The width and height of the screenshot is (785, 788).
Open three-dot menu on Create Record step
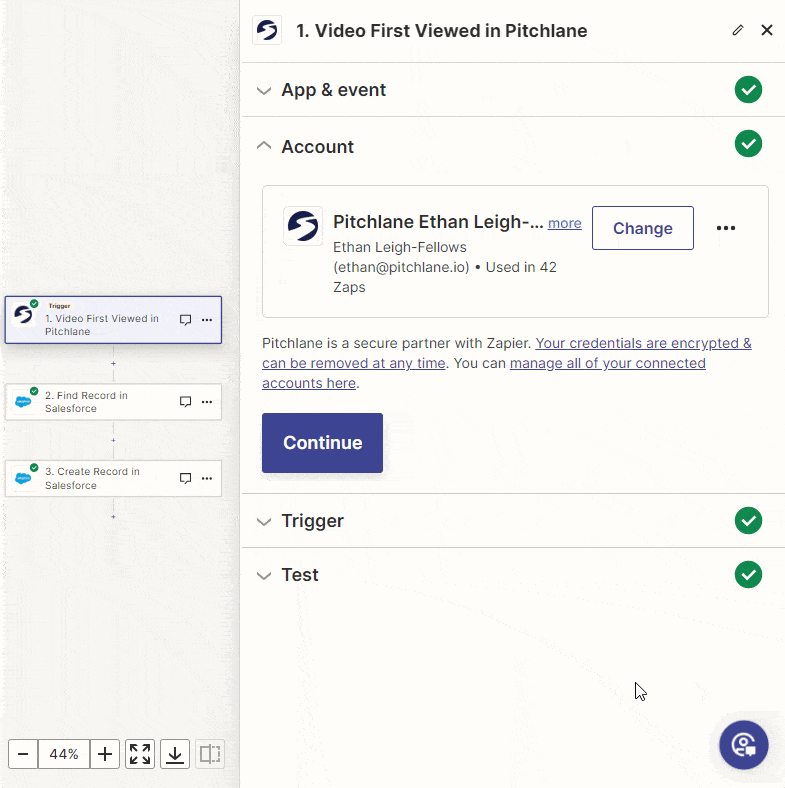pos(207,478)
